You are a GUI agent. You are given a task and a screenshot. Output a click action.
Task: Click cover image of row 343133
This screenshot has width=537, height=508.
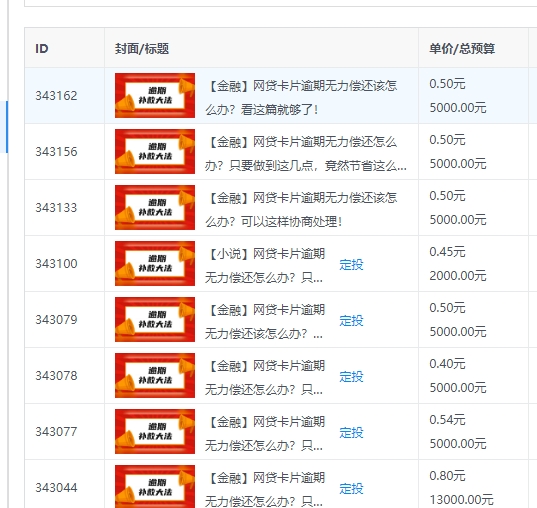pyautogui.click(x=155, y=207)
